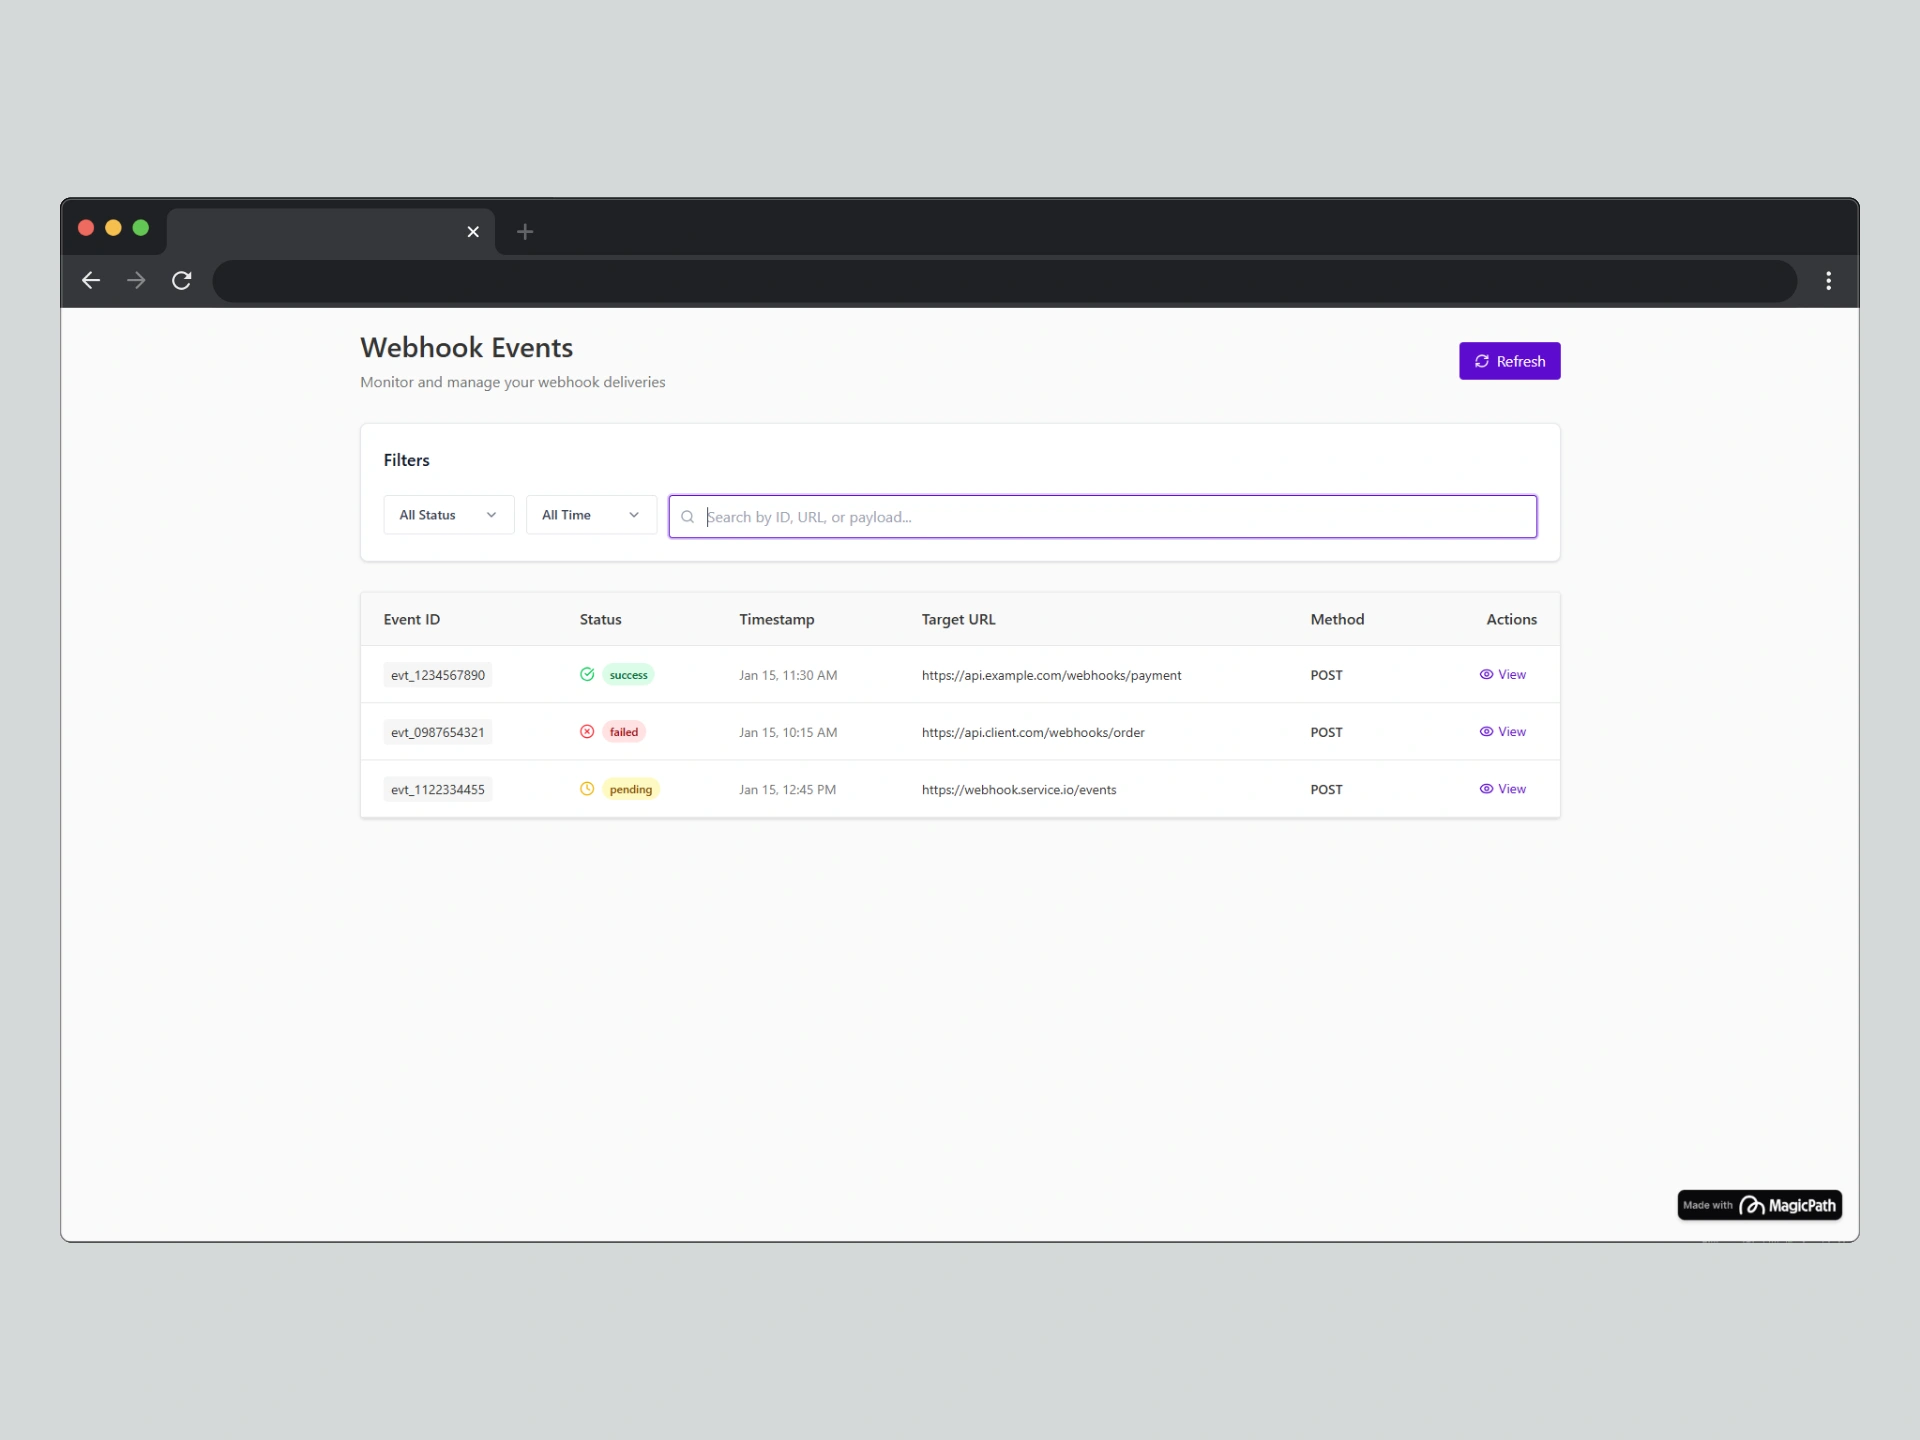Click the search magnifier icon

687,517
